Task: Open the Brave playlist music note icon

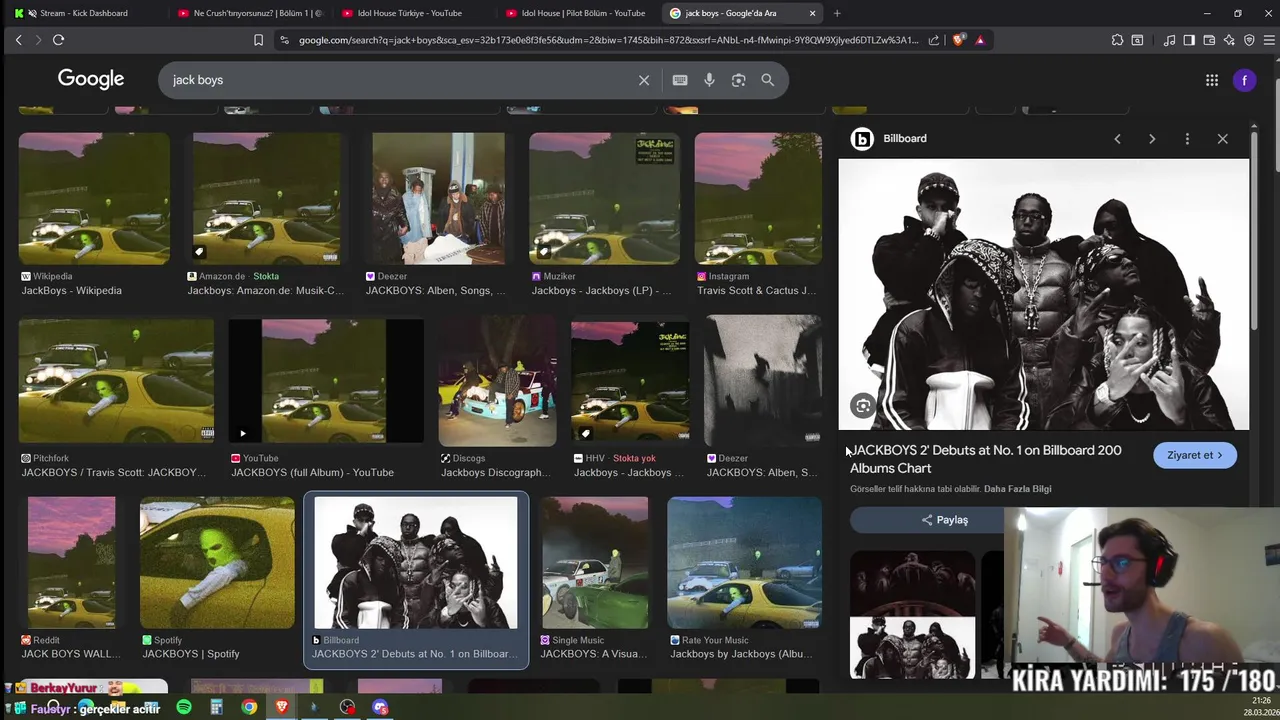Action: click(1169, 40)
